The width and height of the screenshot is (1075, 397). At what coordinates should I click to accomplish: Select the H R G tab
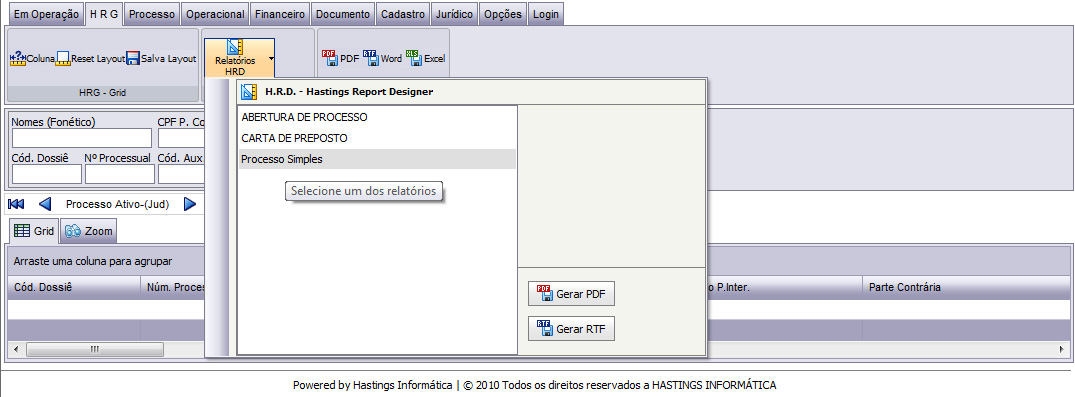tap(104, 14)
